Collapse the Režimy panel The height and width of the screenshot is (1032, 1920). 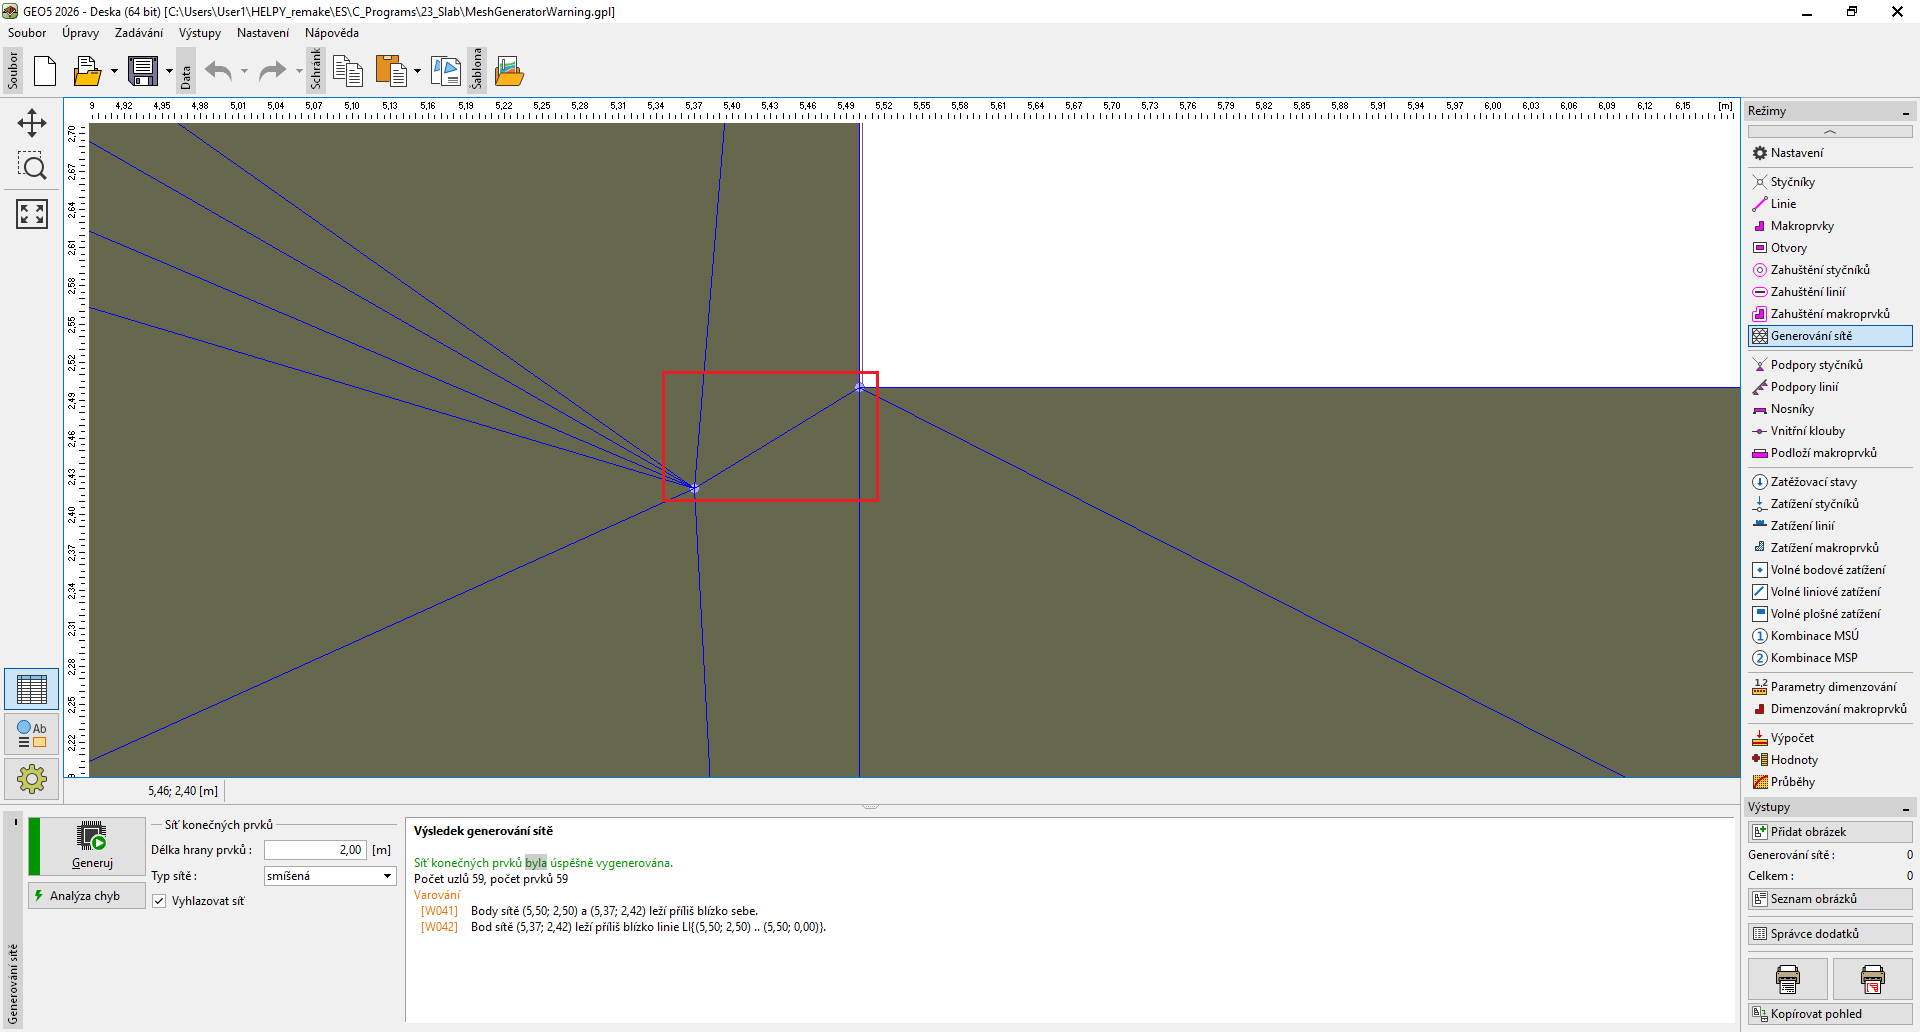click(1905, 112)
